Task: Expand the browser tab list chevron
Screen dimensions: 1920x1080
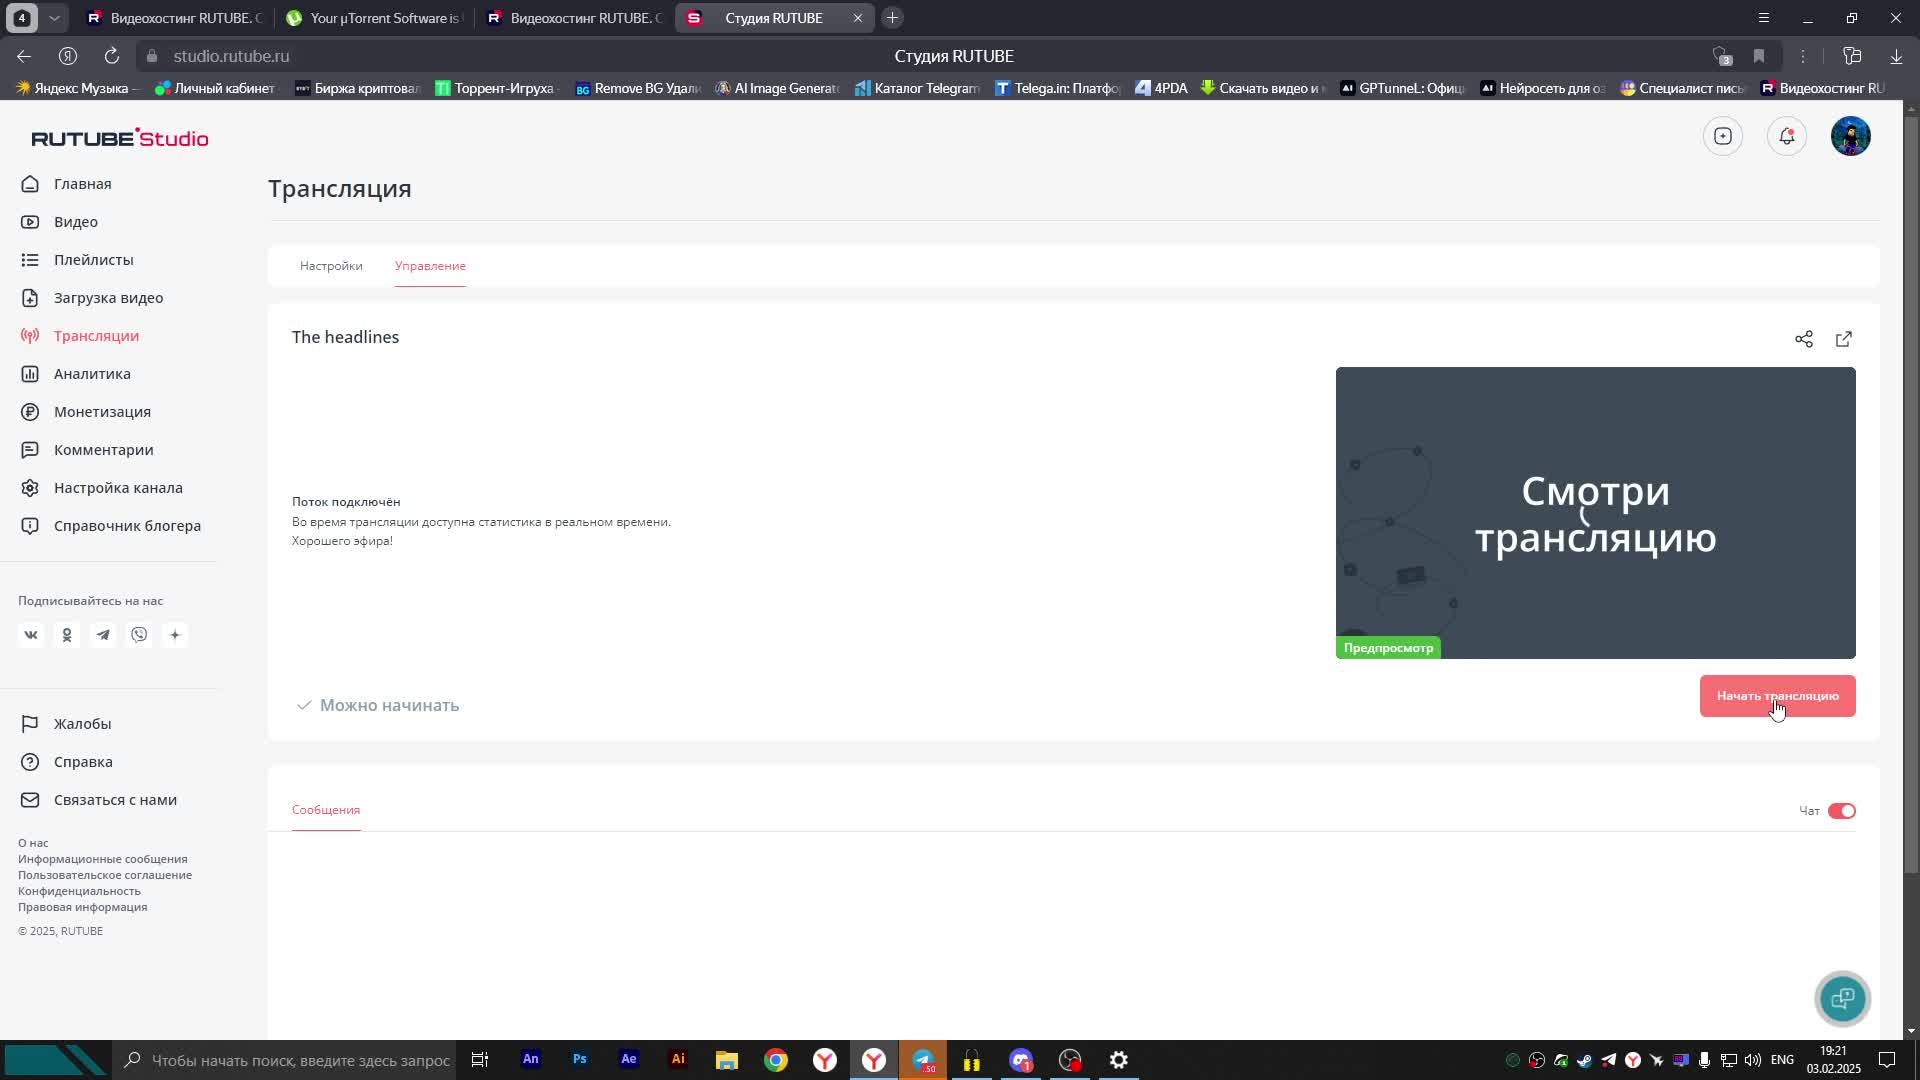Action: [x=54, y=18]
